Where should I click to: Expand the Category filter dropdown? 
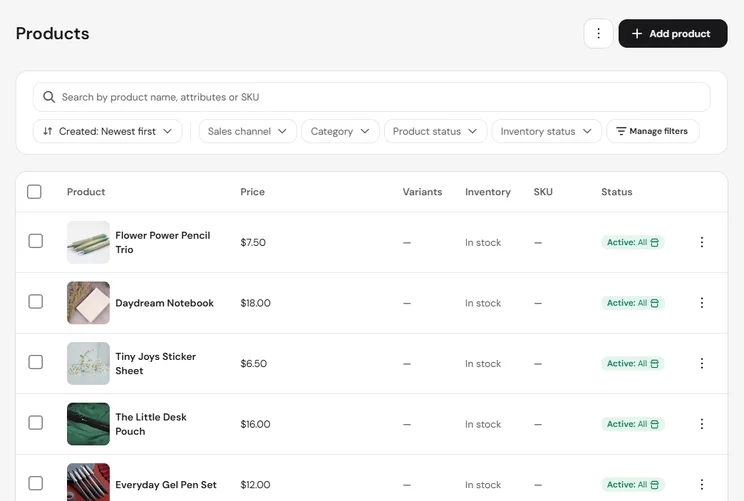point(340,131)
